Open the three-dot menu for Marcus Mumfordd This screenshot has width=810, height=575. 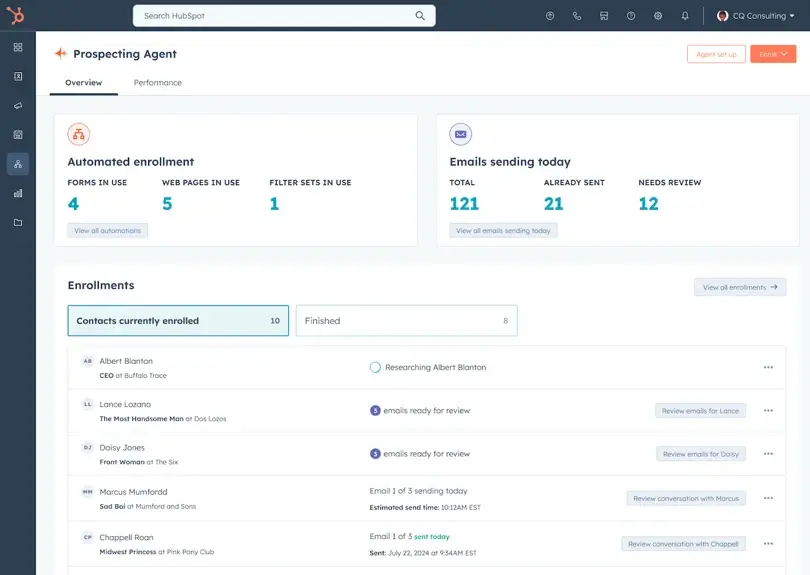click(x=768, y=498)
